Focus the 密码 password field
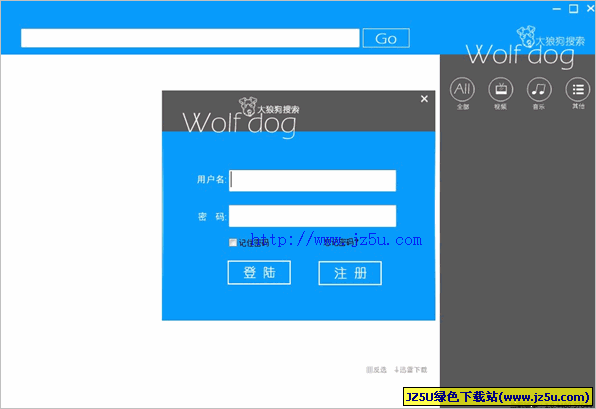This screenshot has height=409, width=596. 312,216
